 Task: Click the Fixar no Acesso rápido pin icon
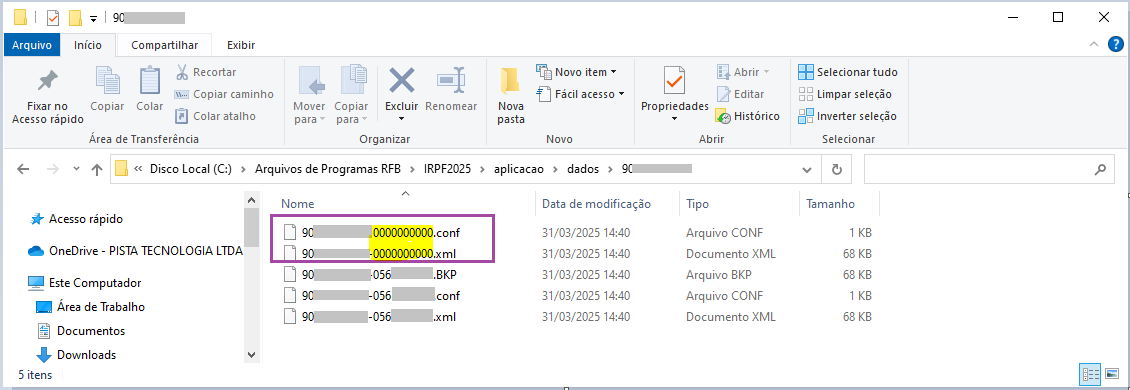point(48,81)
